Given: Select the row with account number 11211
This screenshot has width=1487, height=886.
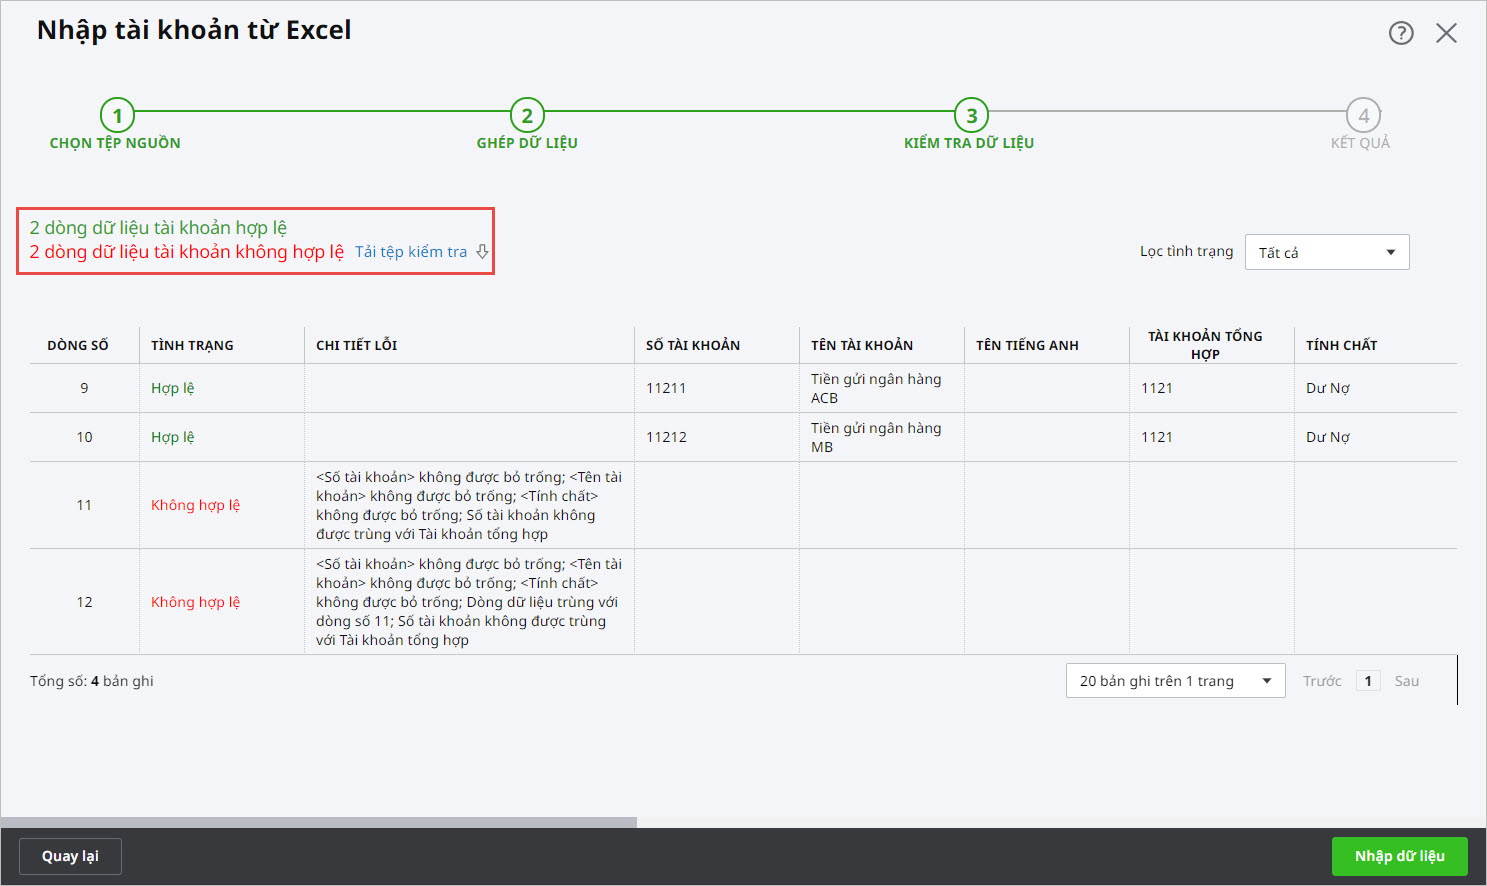Looking at the screenshot, I should pos(666,388).
